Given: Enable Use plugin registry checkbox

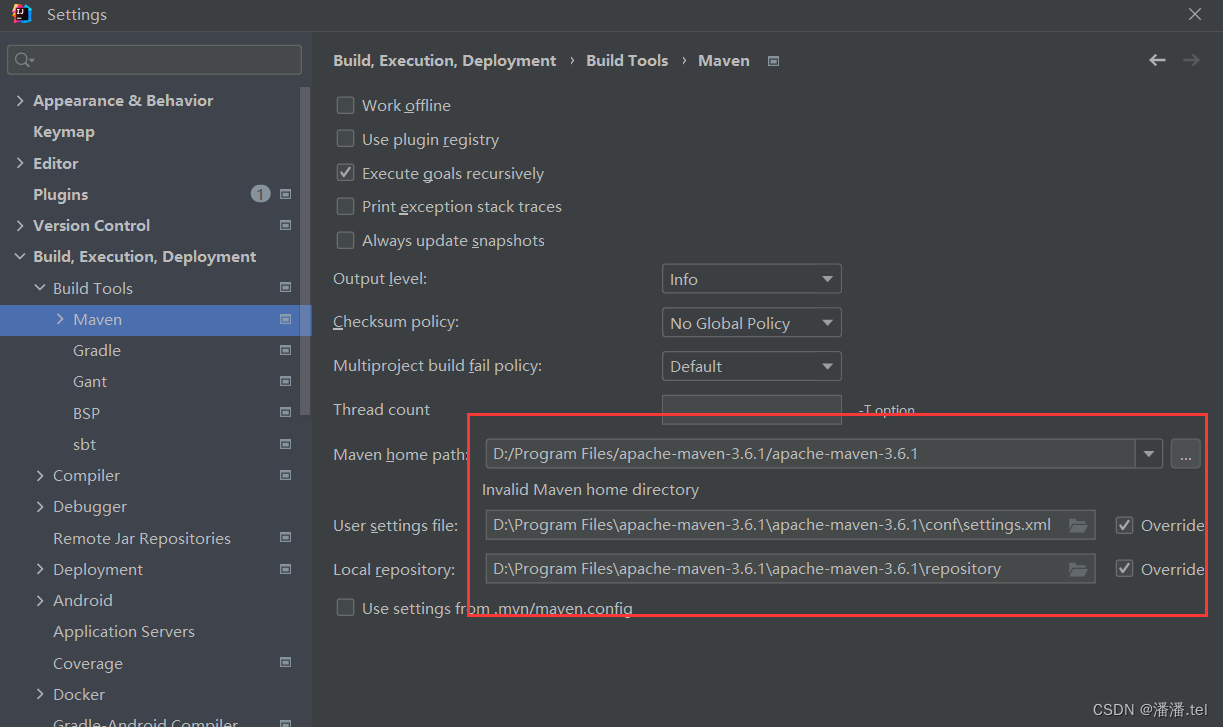Looking at the screenshot, I should [x=345, y=139].
